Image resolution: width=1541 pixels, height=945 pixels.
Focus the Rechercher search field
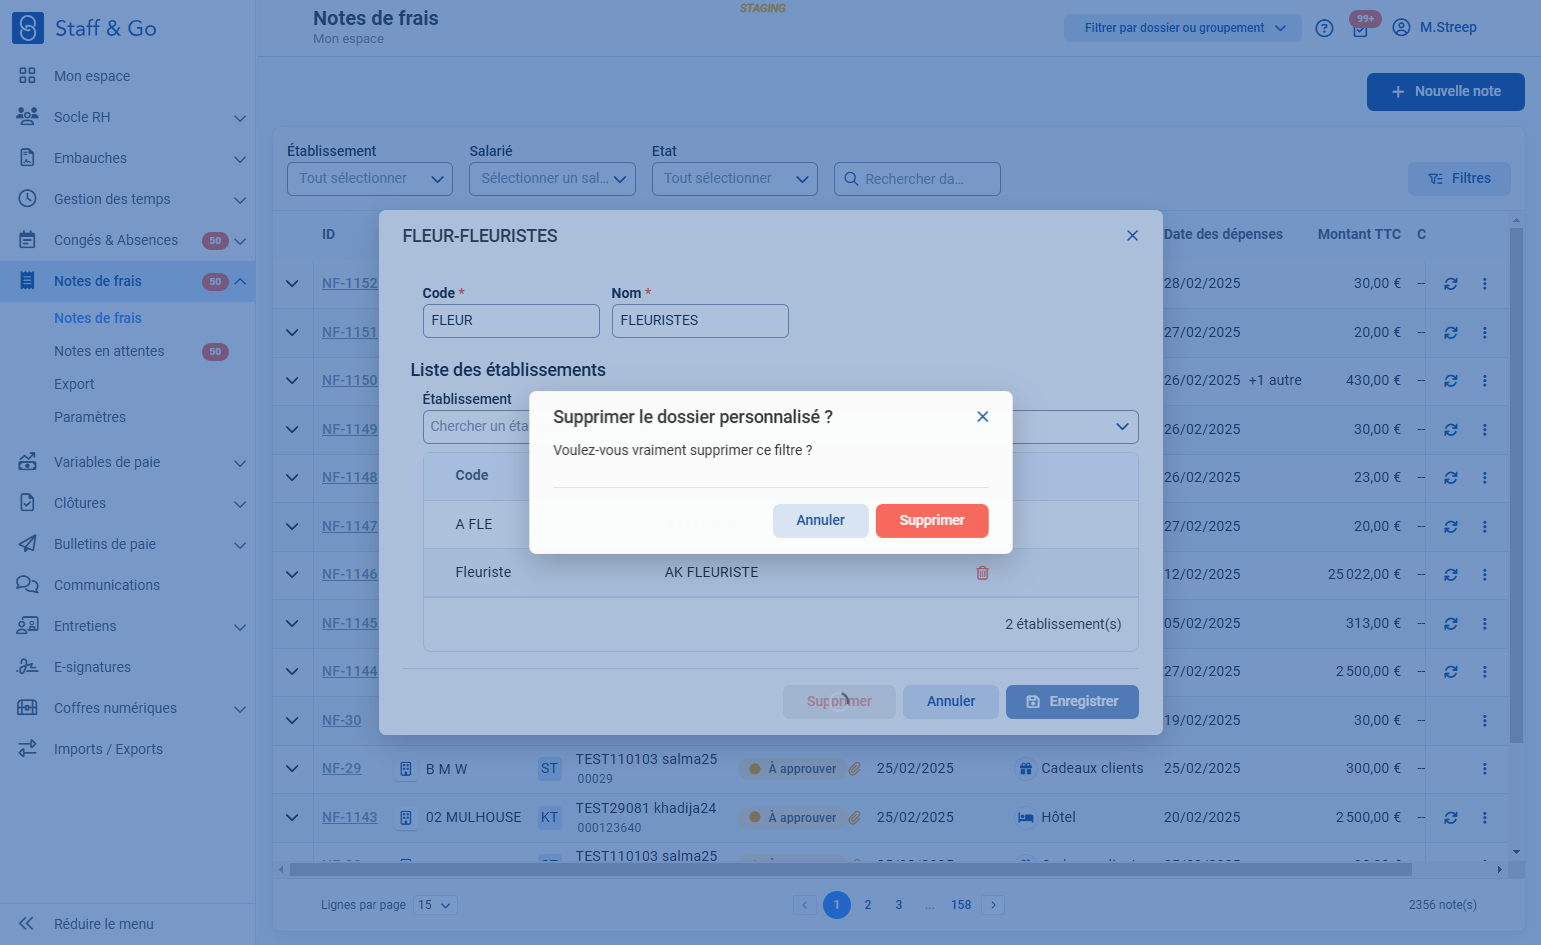pos(917,179)
